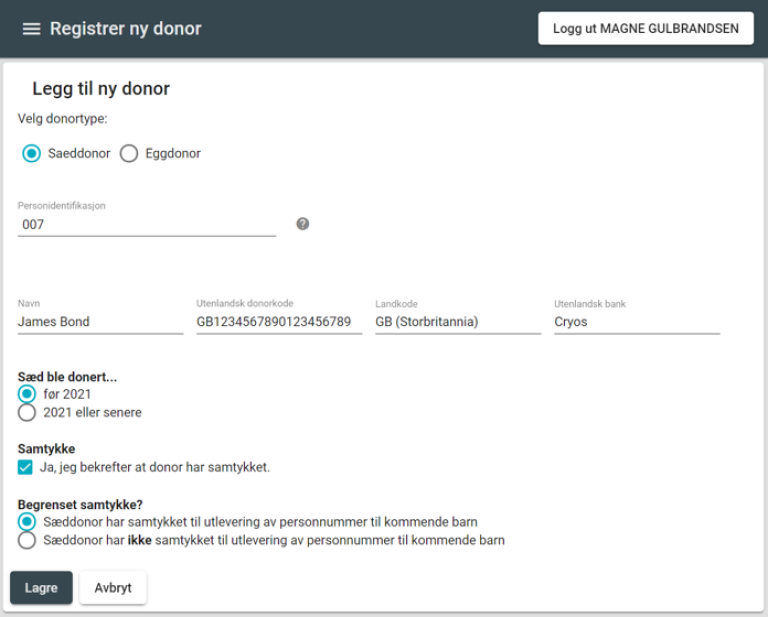Focus the Personidentifikasjon input field
Image resolution: width=768 pixels, height=617 pixels.
(147, 225)
